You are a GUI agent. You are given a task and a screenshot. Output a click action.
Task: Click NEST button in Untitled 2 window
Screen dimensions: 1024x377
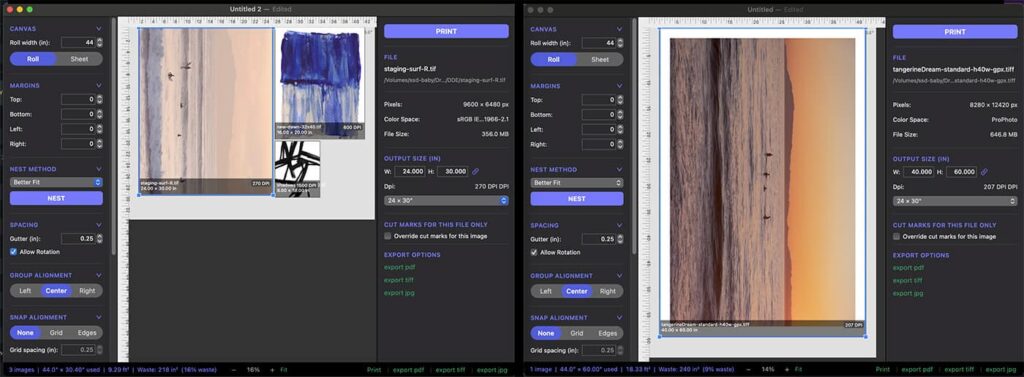tap(56, 198)
